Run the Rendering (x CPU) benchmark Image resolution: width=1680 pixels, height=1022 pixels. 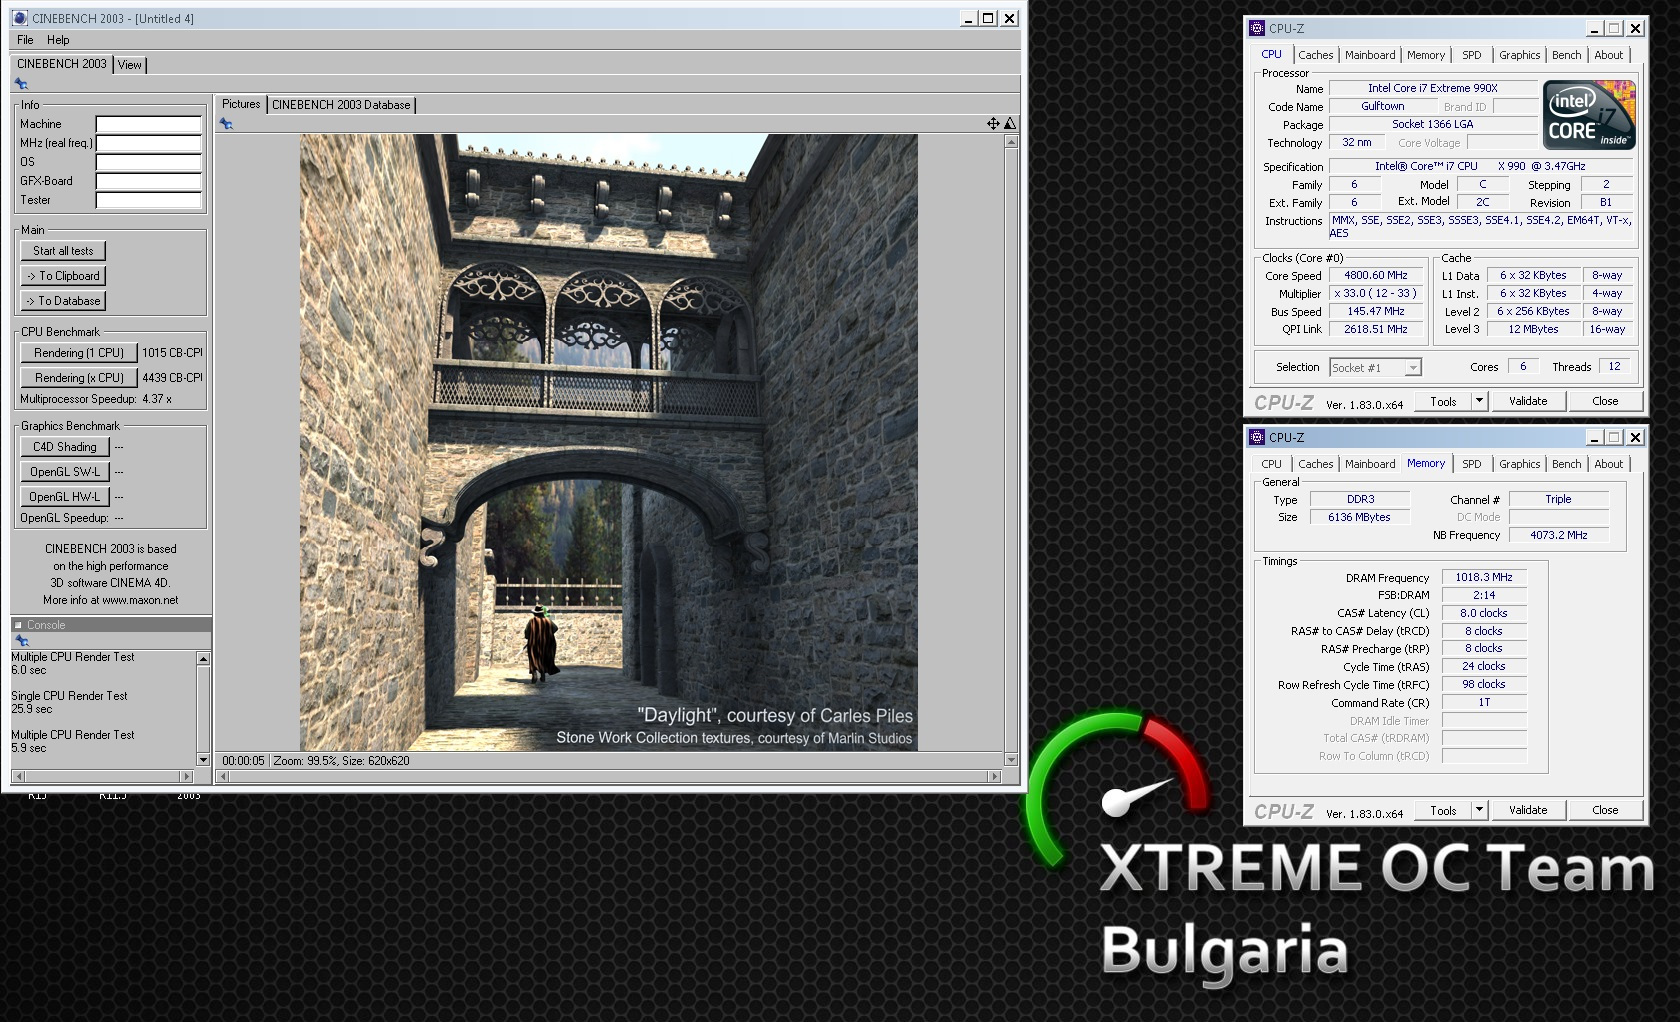(x=79, y=378)
